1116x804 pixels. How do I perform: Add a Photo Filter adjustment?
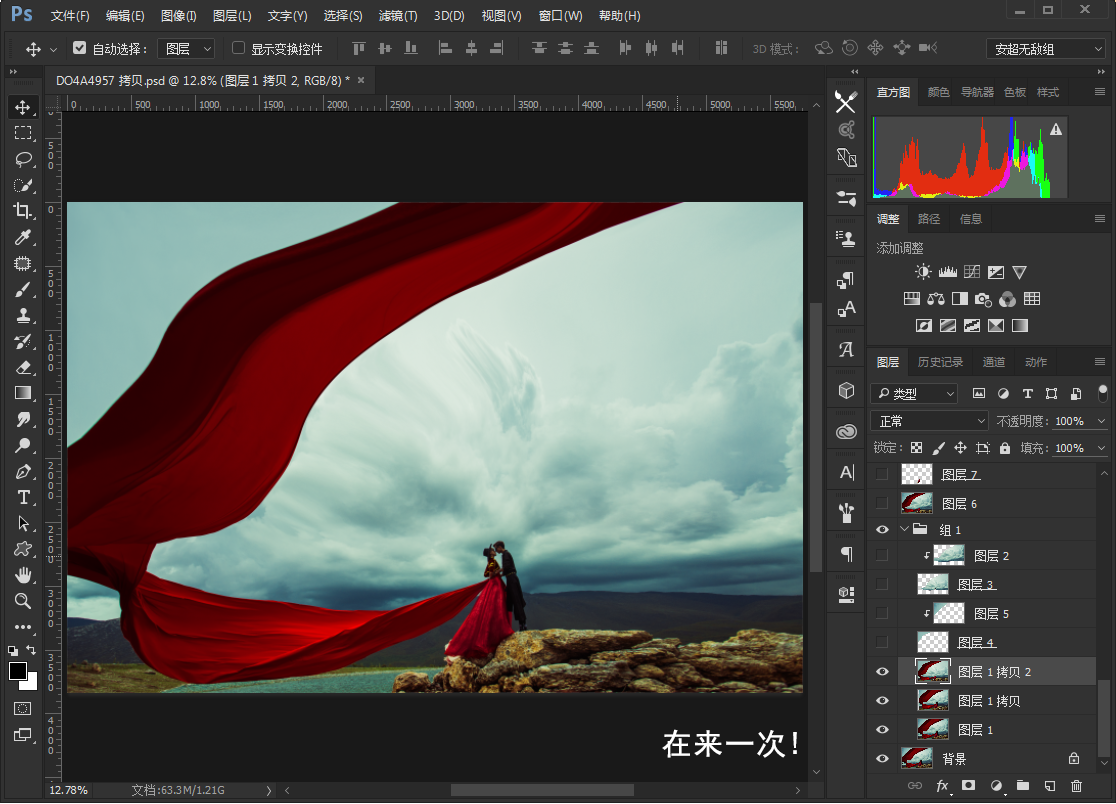click(983, 299)
